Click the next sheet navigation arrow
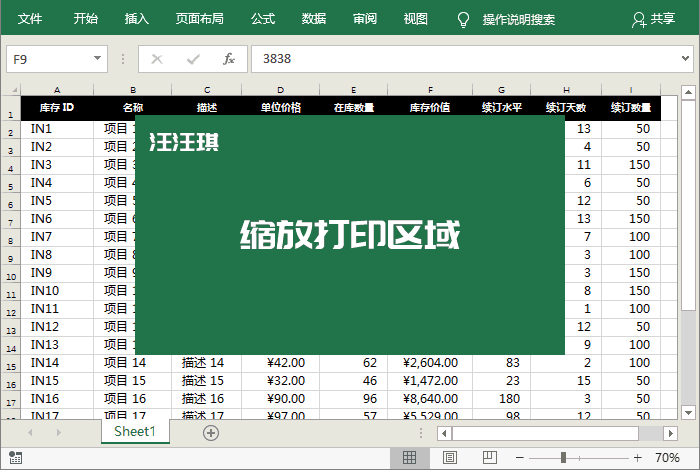The width and height of the screenshot is (700, 470). pos(58,433)
